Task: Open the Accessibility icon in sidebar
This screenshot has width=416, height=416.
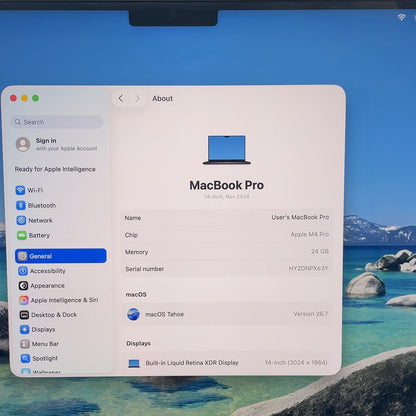Action: click(x=23, y=271)
